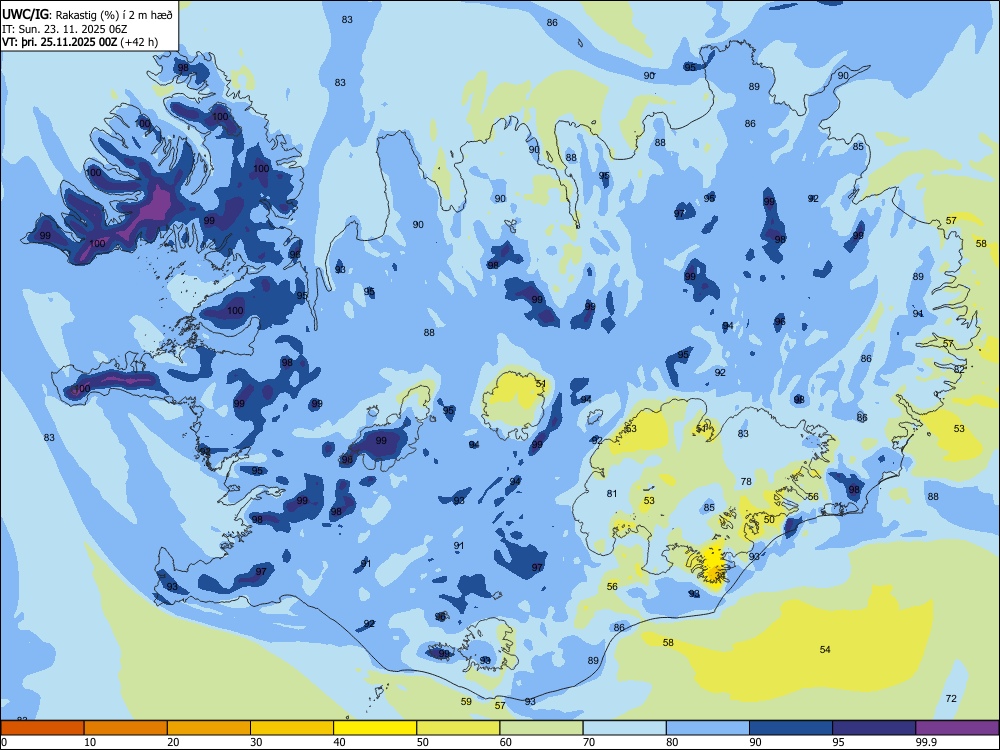Viewport: 1000px width, 750px height.
Task: Click the colour scale tick label '30'
Action: point(256,742)
